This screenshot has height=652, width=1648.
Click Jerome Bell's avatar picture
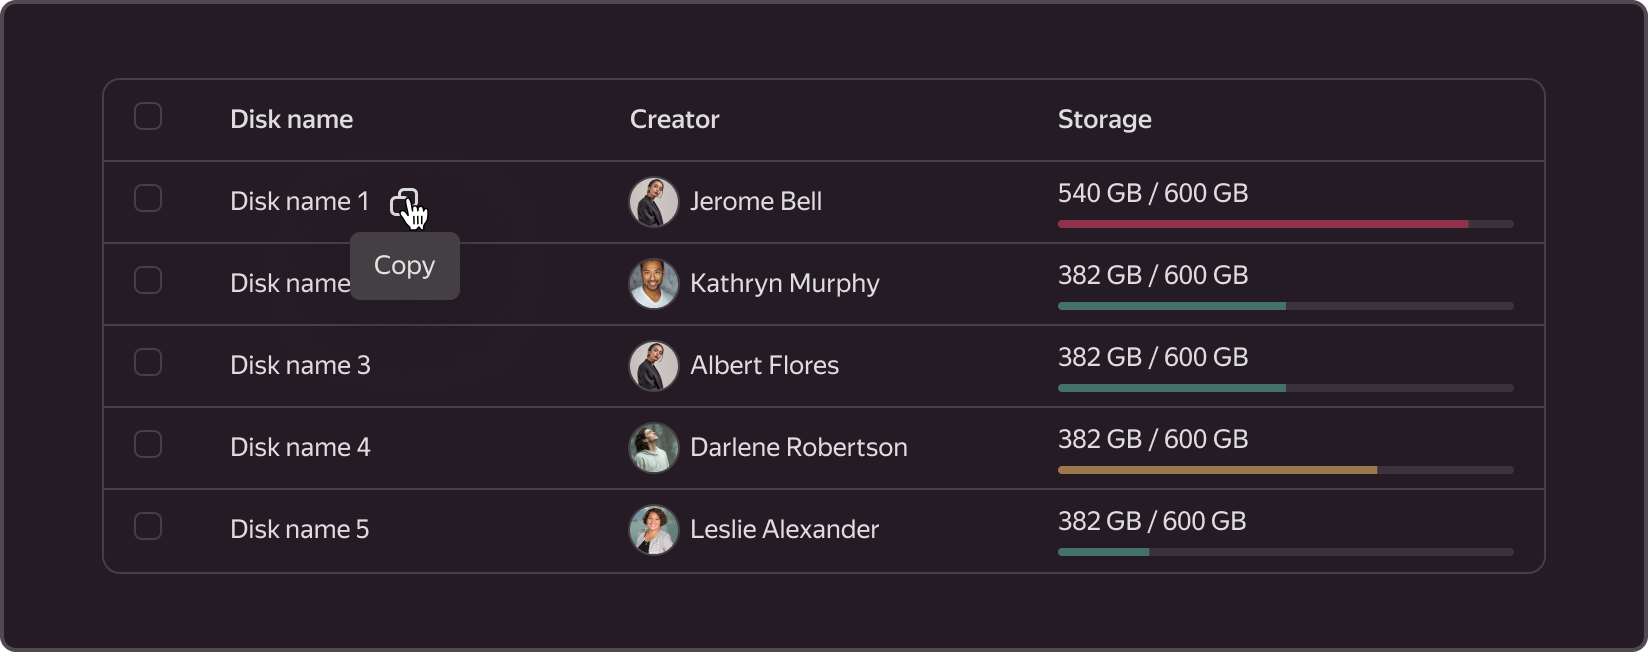click(654, 202)
